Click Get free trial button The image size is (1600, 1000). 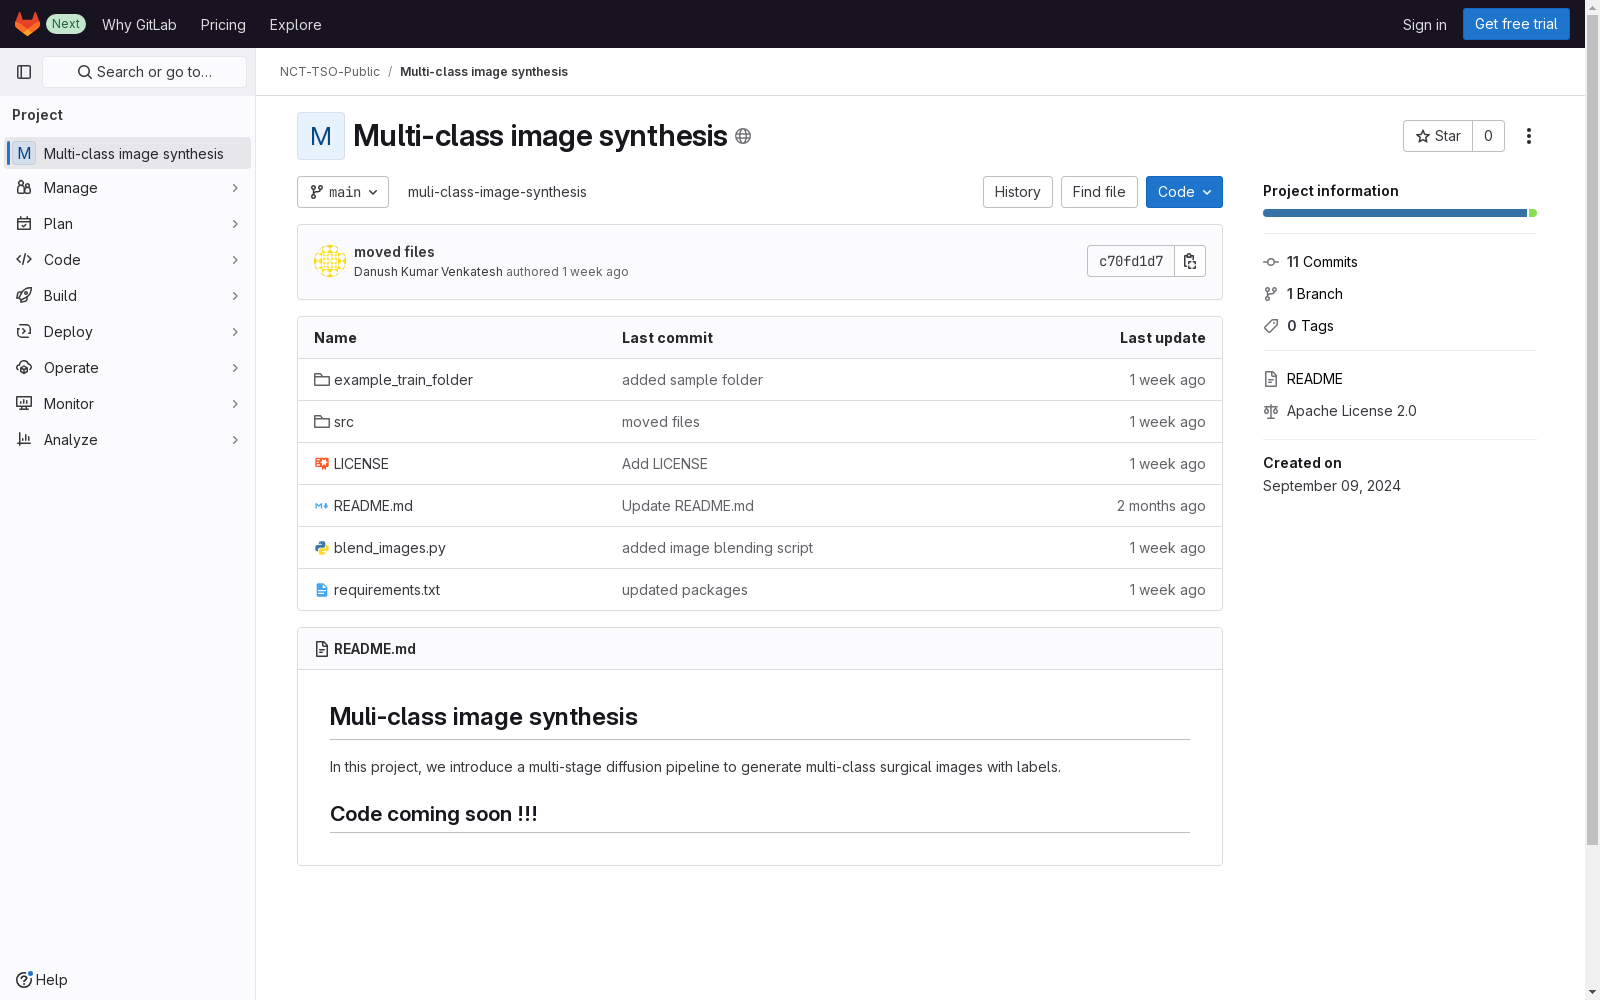(x=1516, y=24)
